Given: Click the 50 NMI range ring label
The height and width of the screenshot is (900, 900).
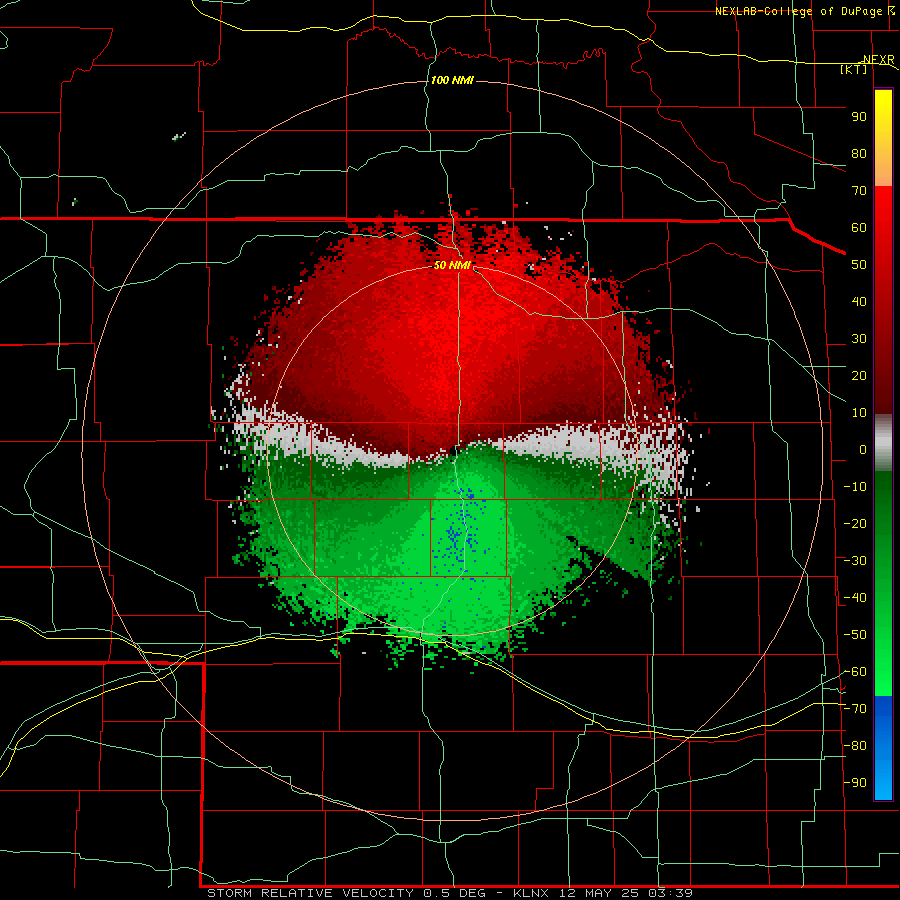Looking at the screenshot, I should (x=452, y=265).
